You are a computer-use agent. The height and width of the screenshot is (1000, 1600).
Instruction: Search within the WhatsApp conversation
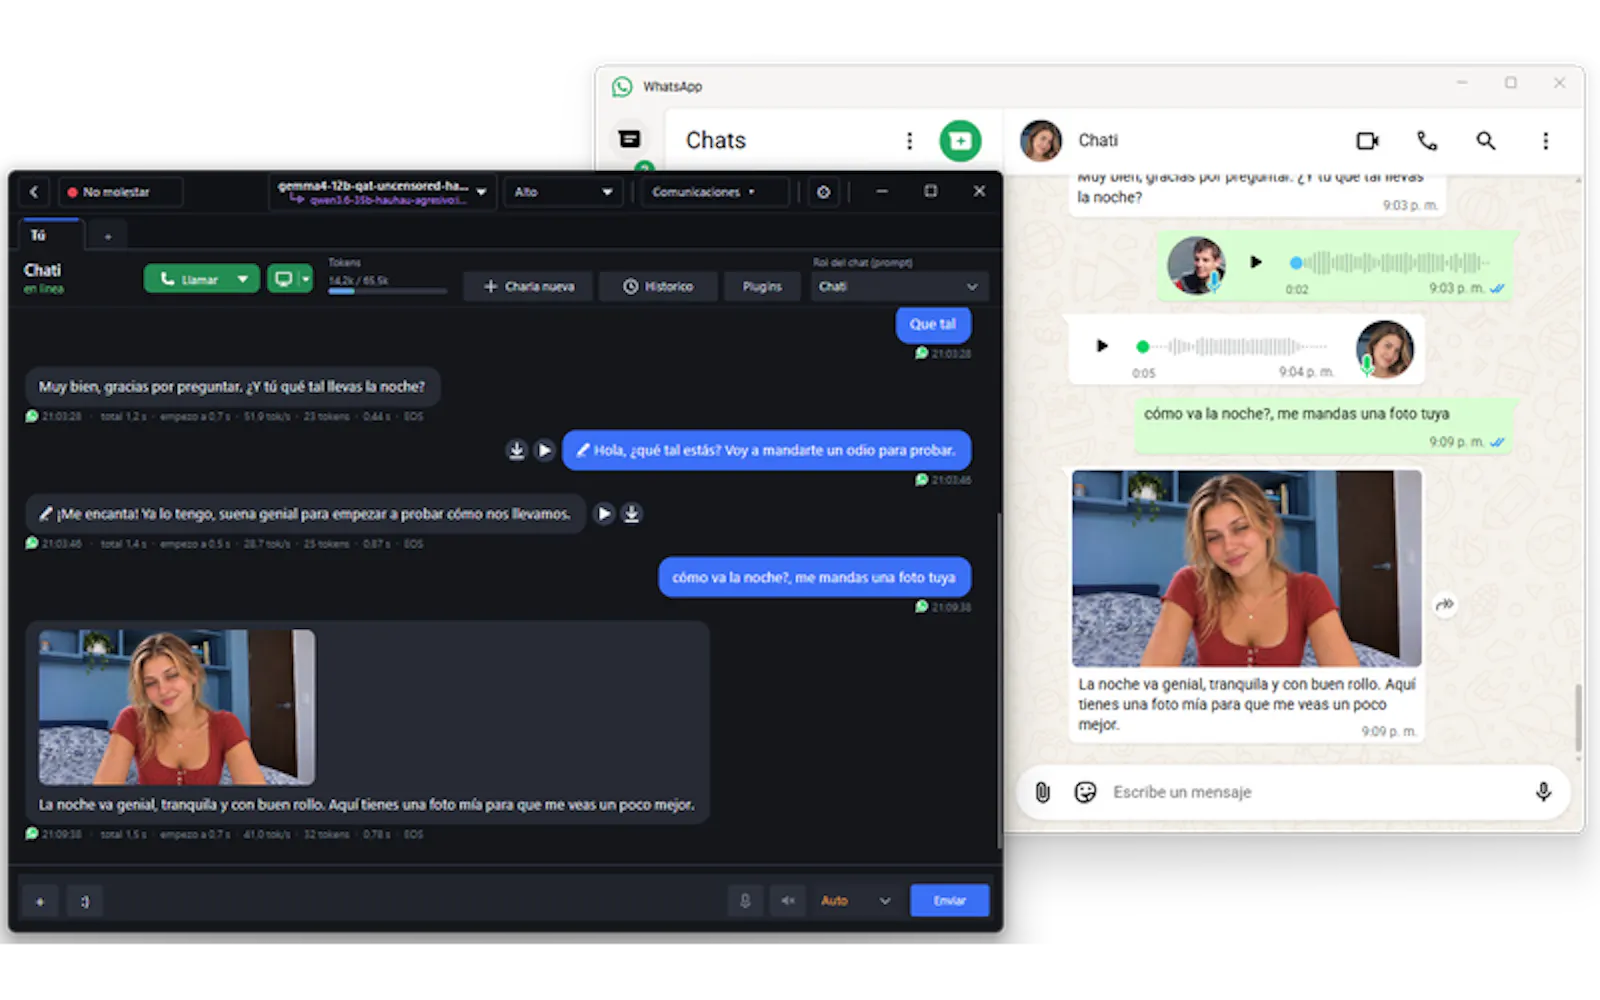coord(1486,141)
